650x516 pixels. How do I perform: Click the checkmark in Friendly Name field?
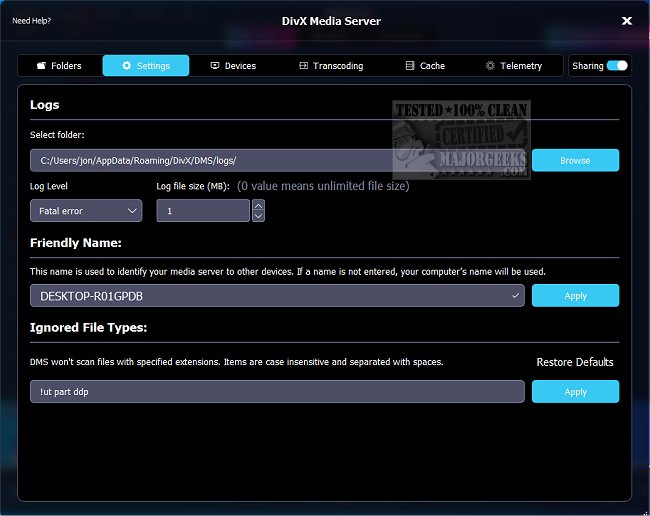pos(515,296)
